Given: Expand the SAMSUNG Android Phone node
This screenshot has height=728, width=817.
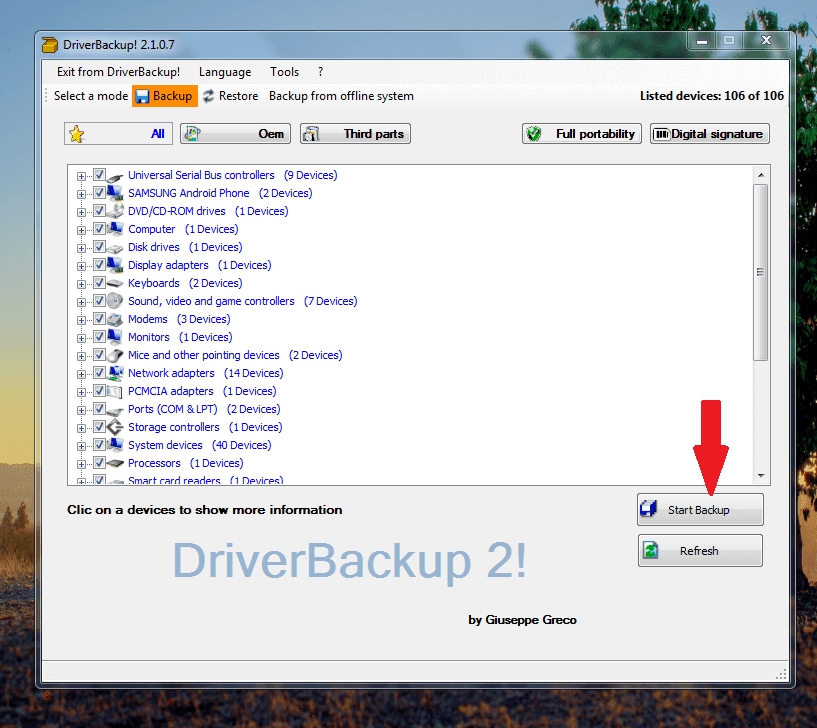Looking at the screenshot, I should click(x=82, y=193).
